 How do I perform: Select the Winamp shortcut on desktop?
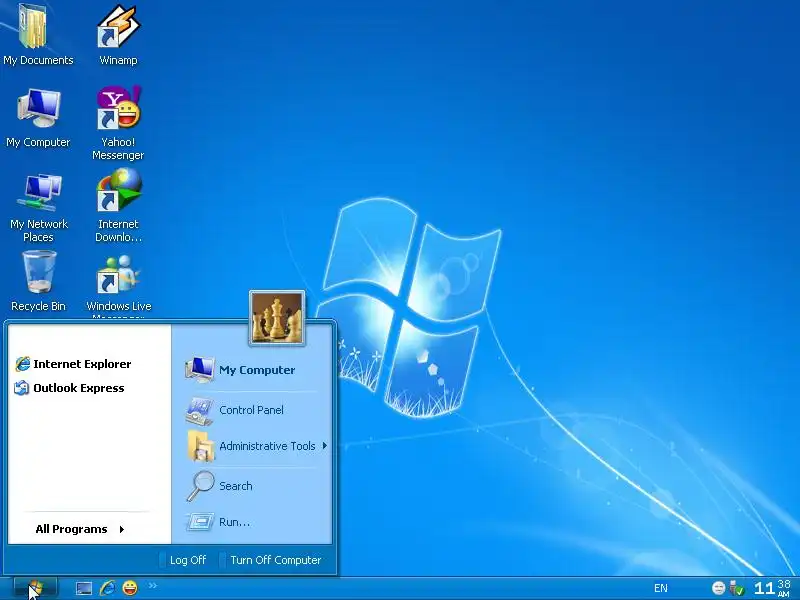coord(118,34)
